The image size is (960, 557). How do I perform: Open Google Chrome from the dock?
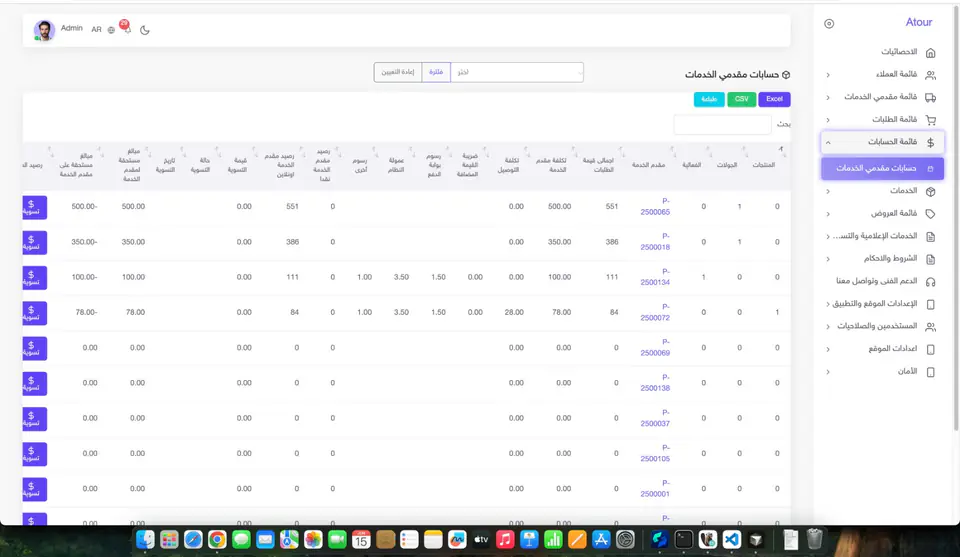pyautogui.click(x=217, y=539)
